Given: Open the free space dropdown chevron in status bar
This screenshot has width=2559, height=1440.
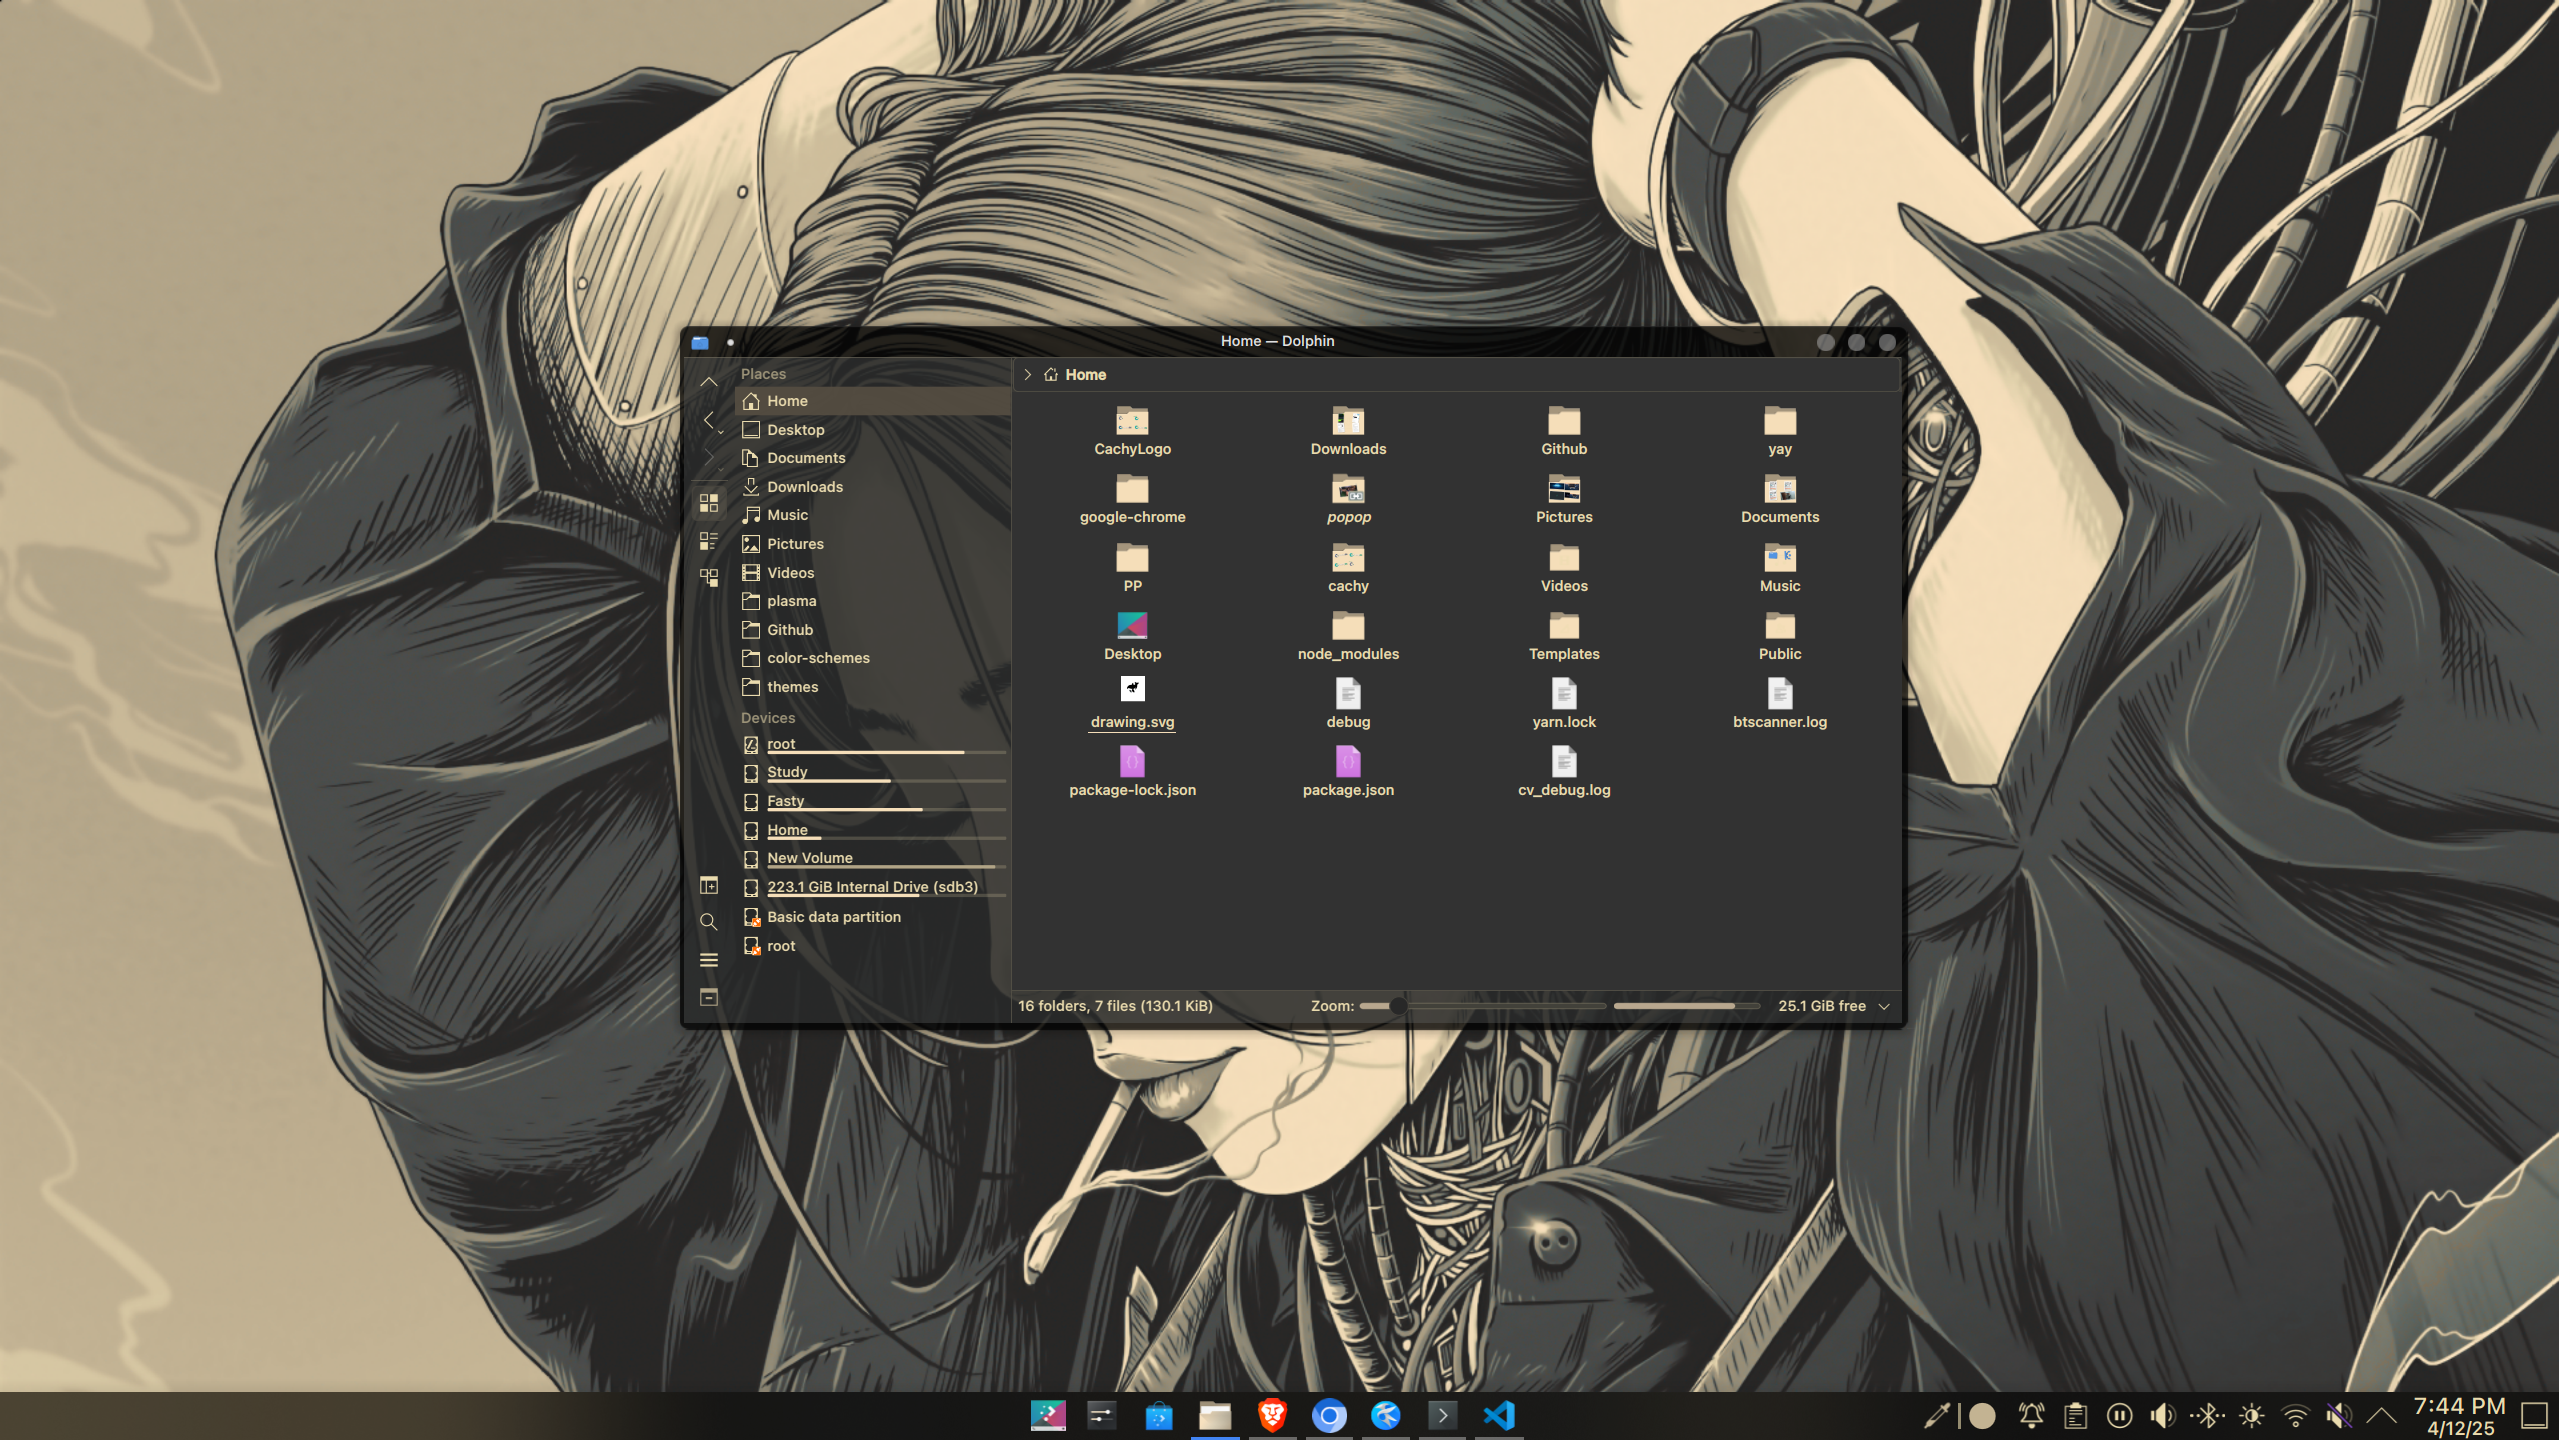Looking at the screenshot, I should coord(1884,1007).
